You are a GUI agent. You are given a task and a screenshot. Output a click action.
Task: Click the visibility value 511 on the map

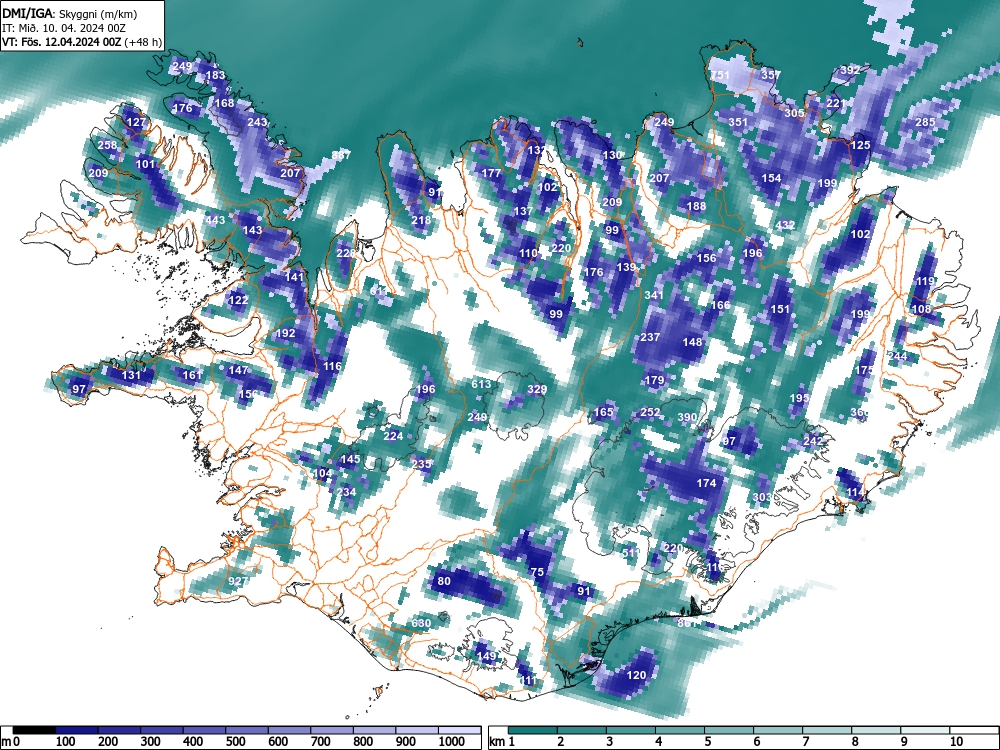tap(630, 552)
